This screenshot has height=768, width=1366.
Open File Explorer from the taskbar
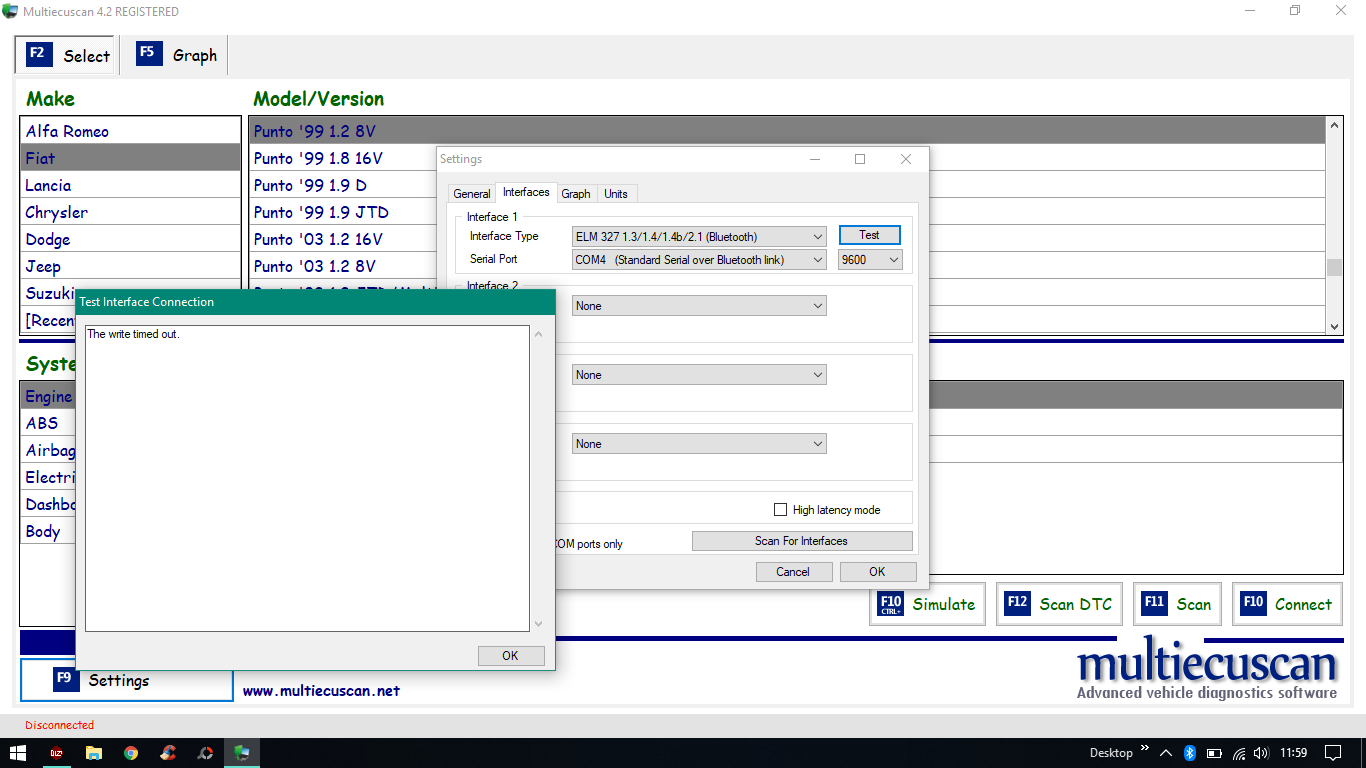(x=93, y=753)
